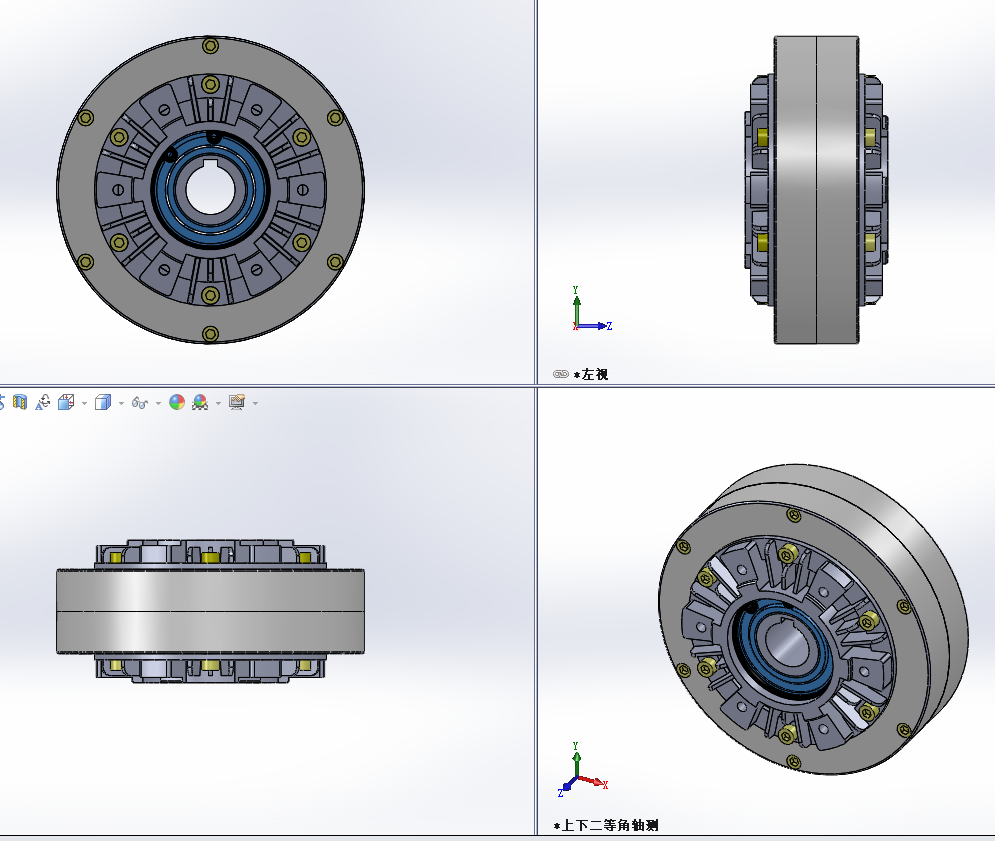
Task: Select the drum body in the top view
Action: 210,611
